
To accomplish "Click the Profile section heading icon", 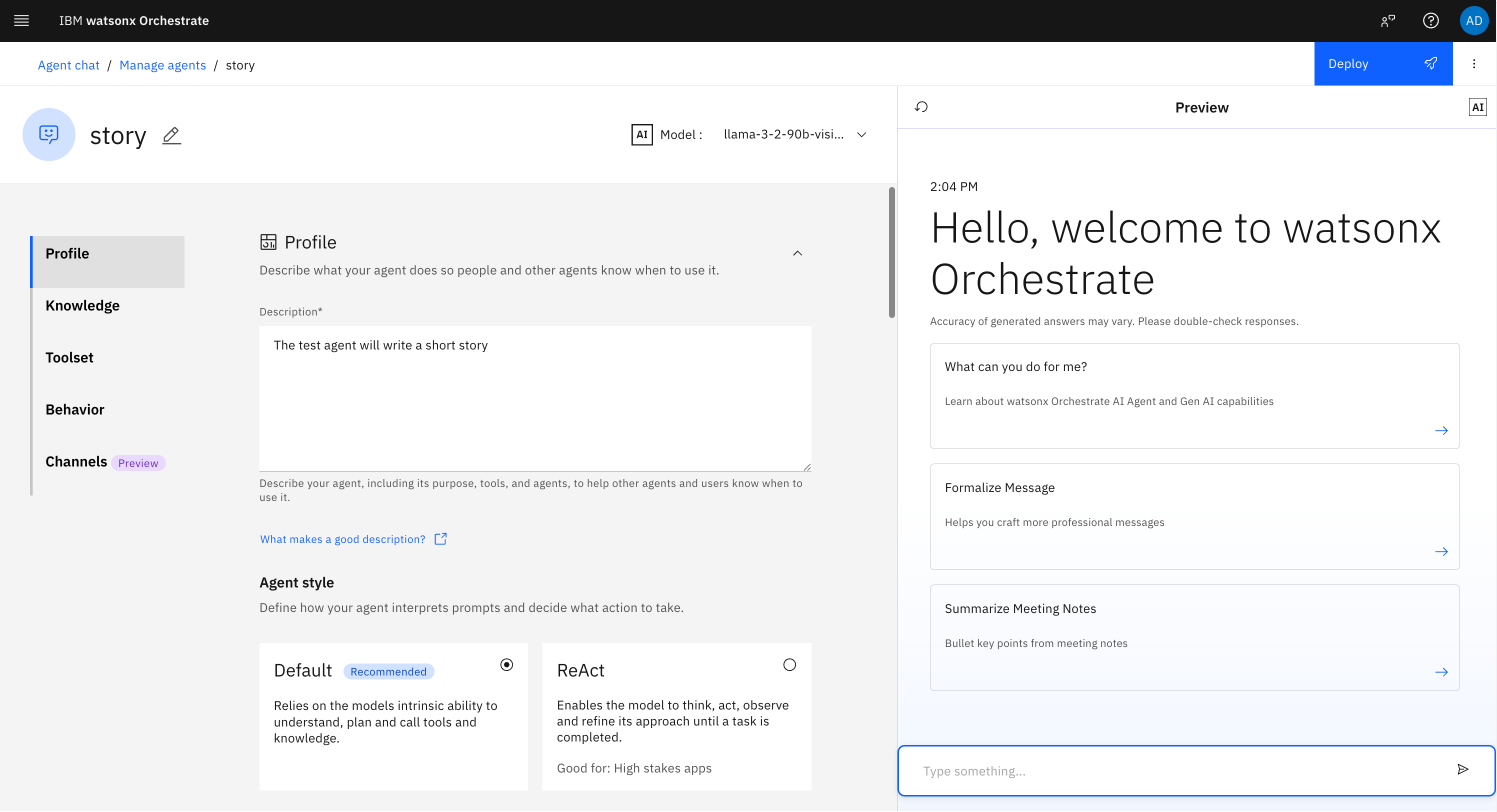I will [268, 242].
